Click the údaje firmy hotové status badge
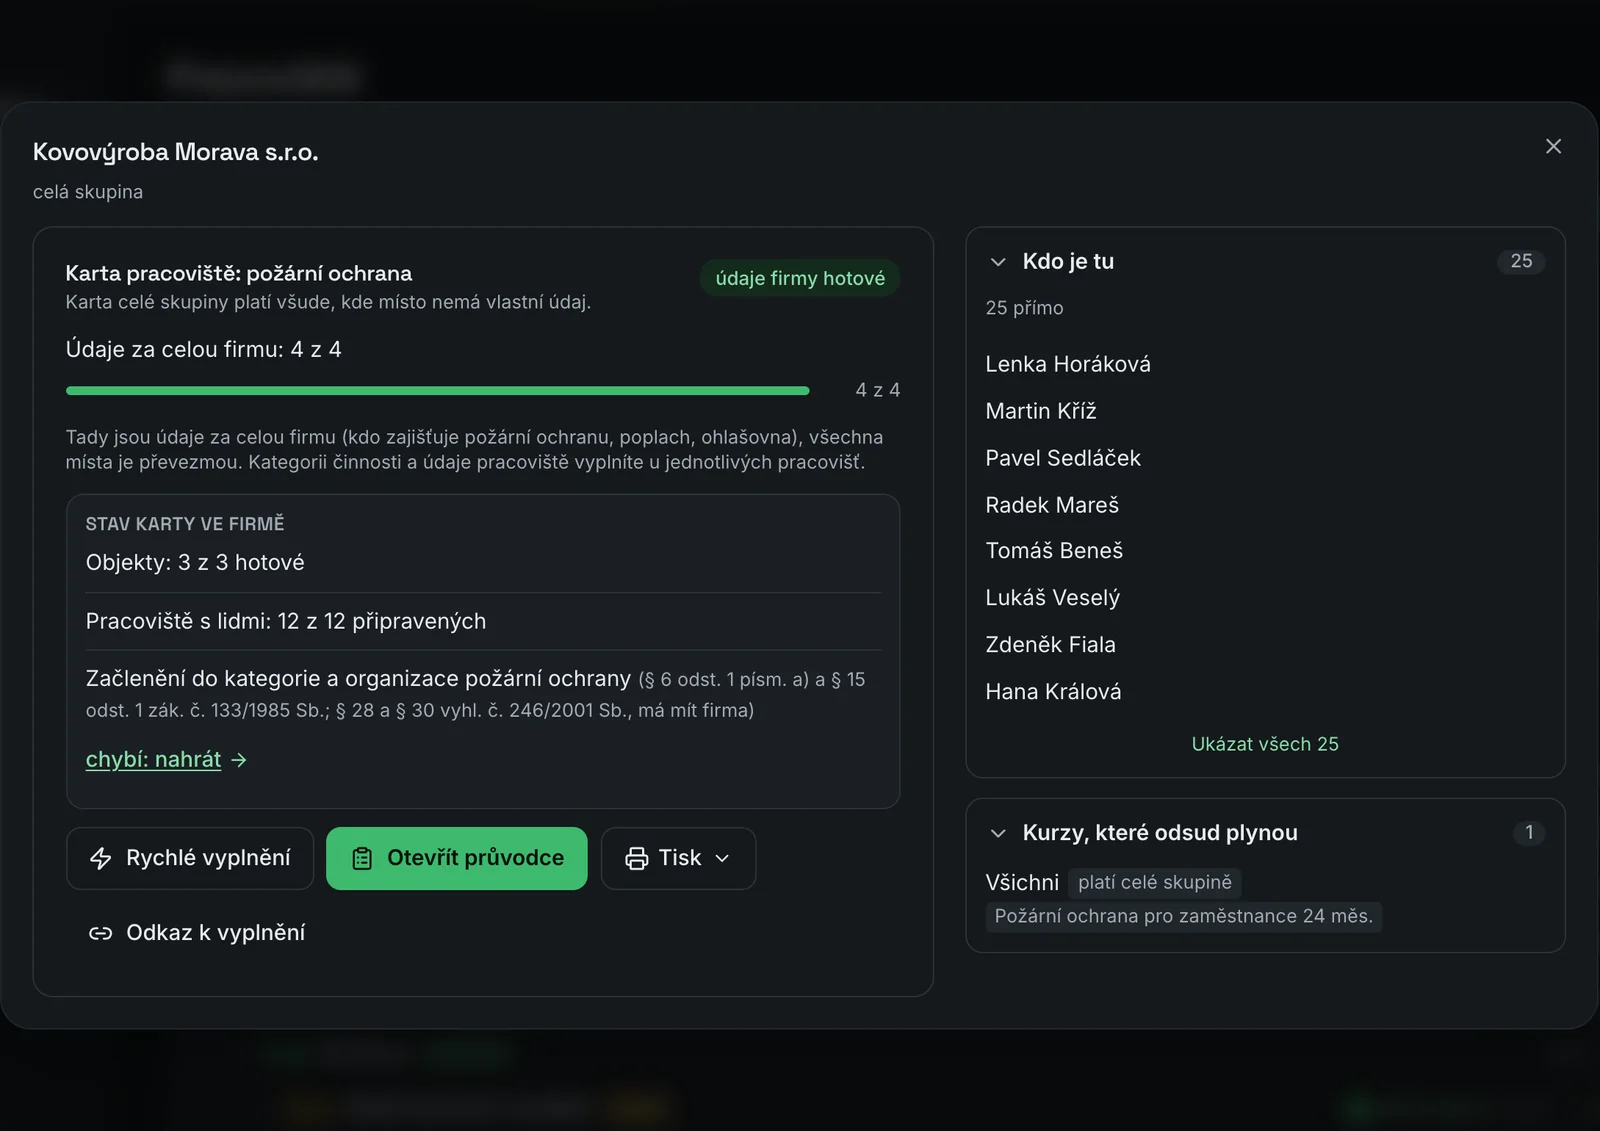The width and height of the screenshot is (1600, 1131). click(x=800, y=278)
